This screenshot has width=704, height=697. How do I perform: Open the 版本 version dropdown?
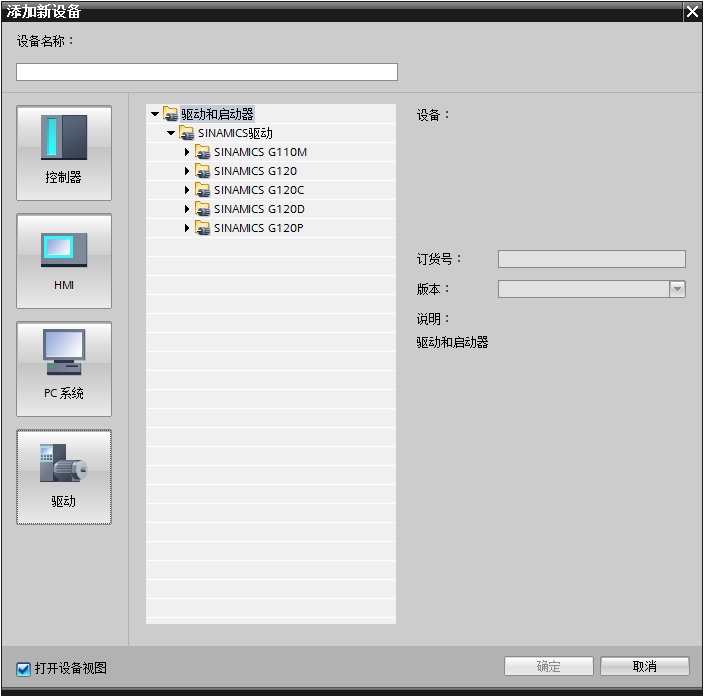point(677,289)
